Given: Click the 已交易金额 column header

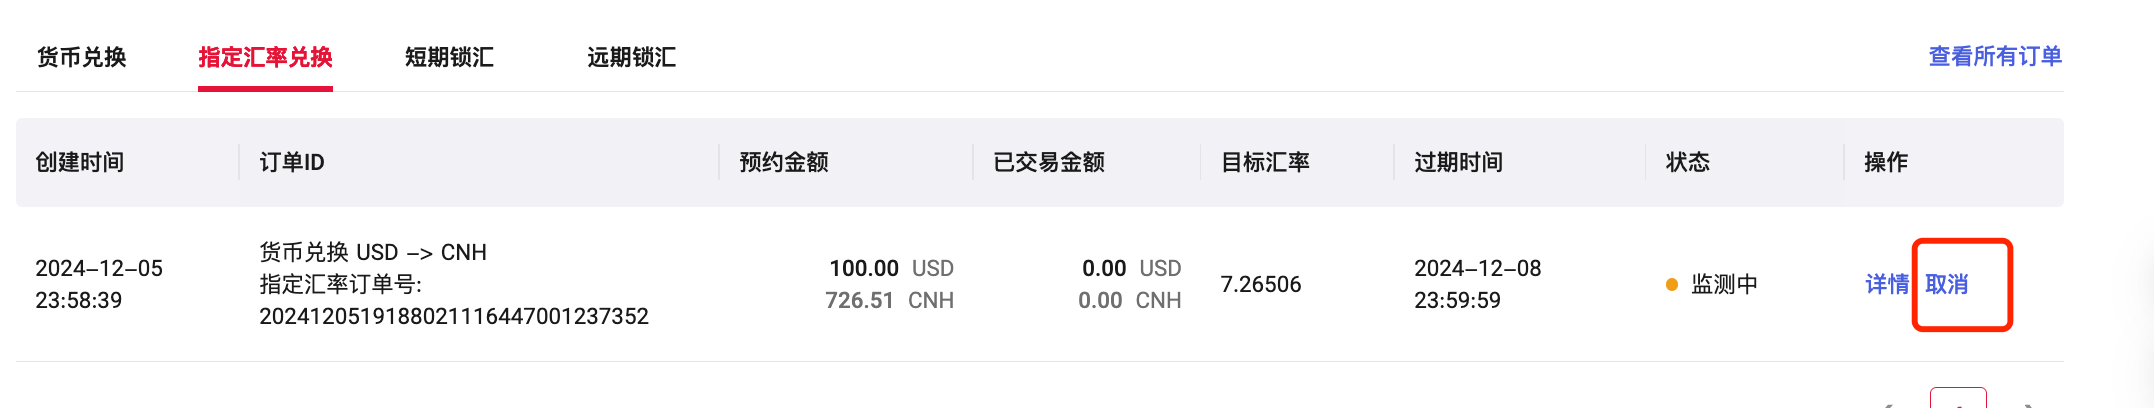Looking at the screenshot, I should click(1049, 162).
